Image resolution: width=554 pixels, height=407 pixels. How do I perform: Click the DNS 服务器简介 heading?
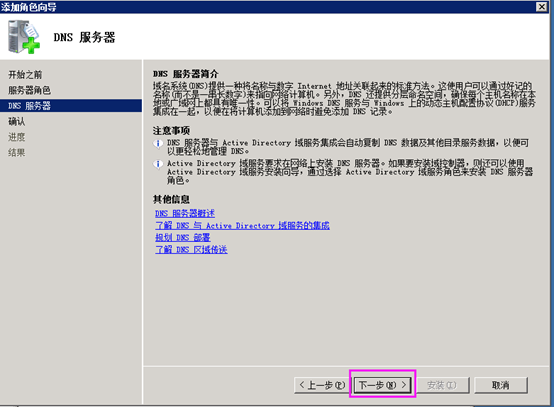(x=186, y=74)
